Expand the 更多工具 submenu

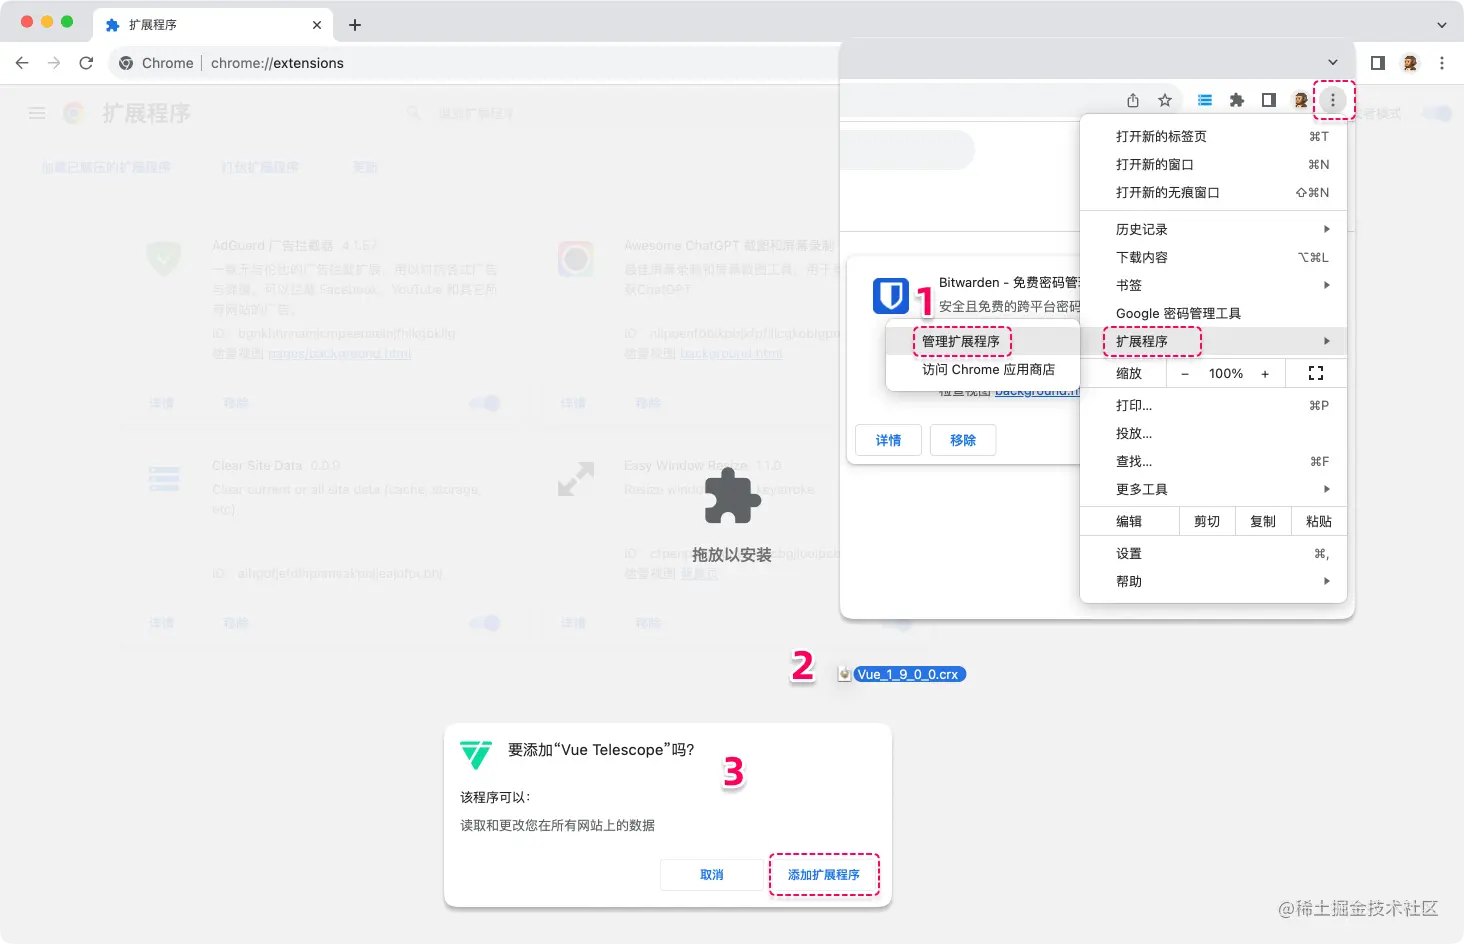[1214, 489]
